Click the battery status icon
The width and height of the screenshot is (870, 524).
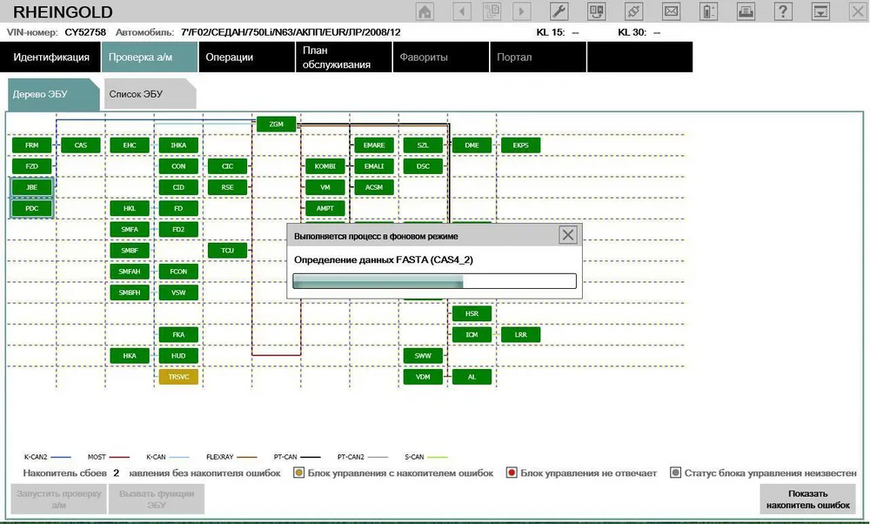[708, 11]
